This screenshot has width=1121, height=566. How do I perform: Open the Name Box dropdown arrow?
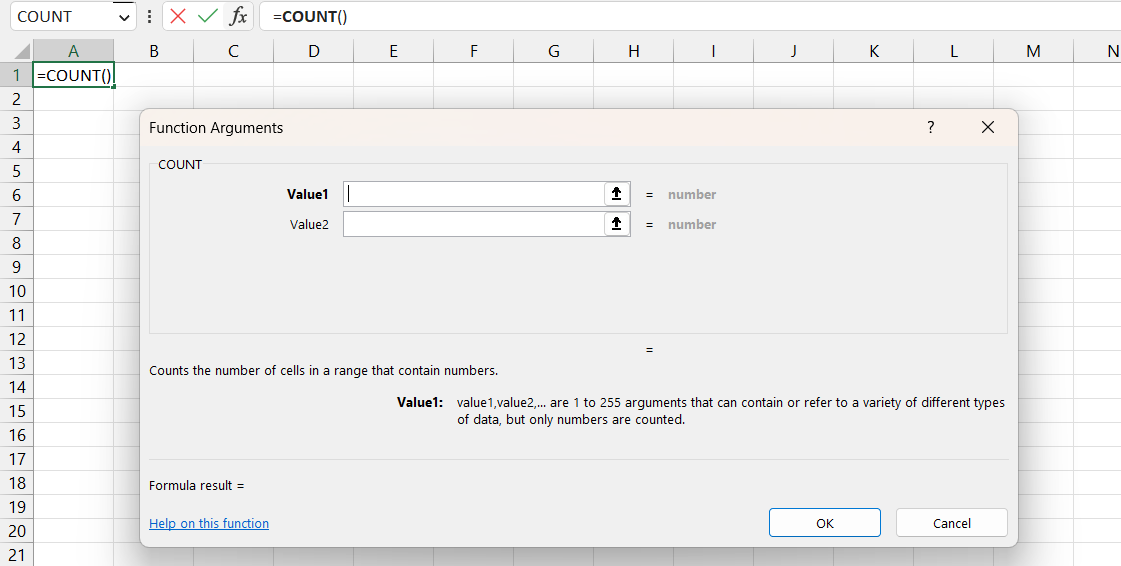[x=124, y=17]
